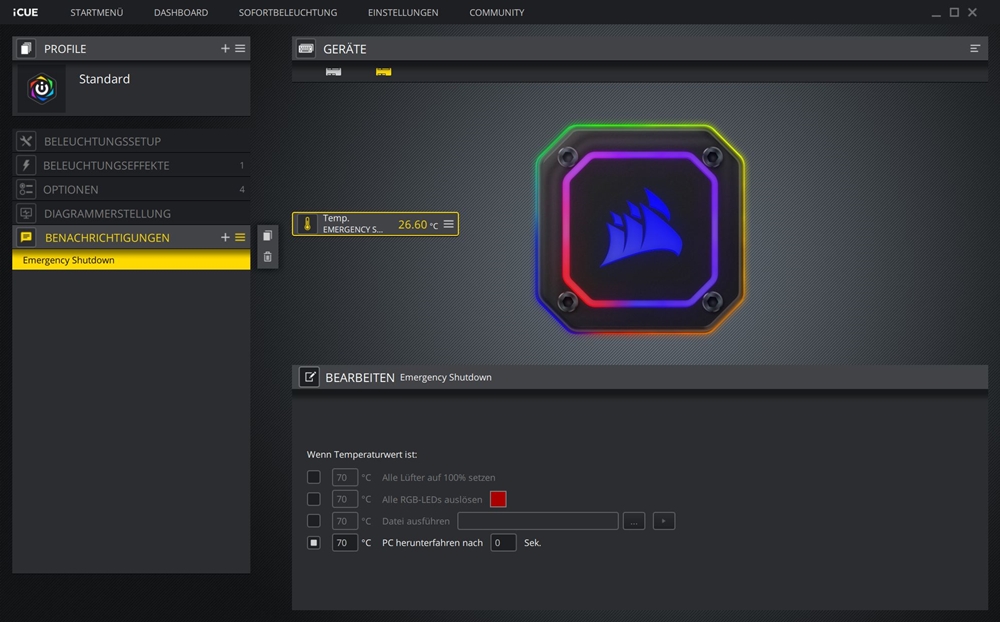Enable 'Alle Lüfter auf 100% setzen' checkbox
This screenshot has height=622, width=1000.
point(313,477)
